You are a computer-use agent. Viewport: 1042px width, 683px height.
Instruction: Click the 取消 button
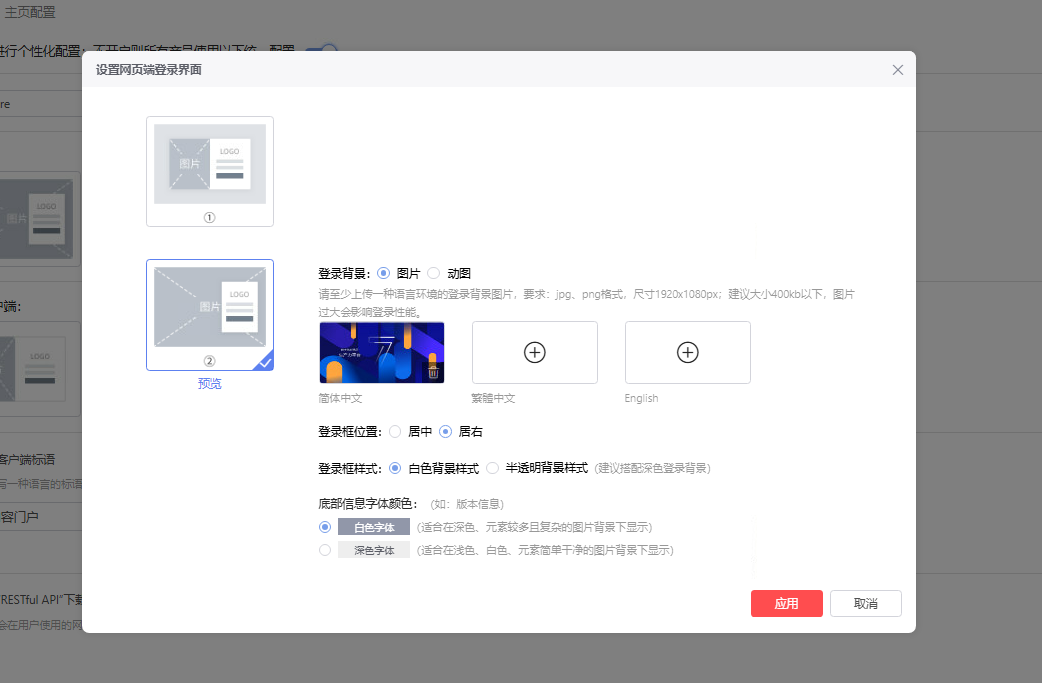(865, 604)
